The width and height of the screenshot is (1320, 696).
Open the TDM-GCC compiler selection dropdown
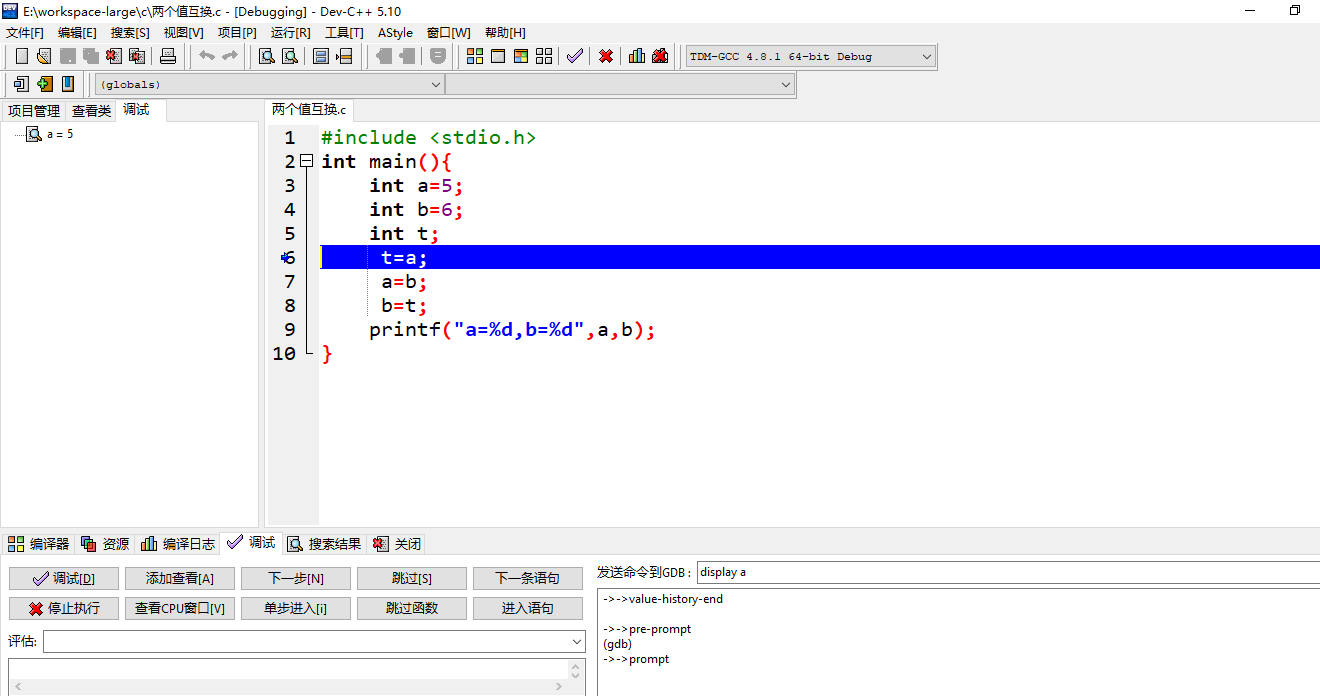pyautogui.click(x=811, y=56)
